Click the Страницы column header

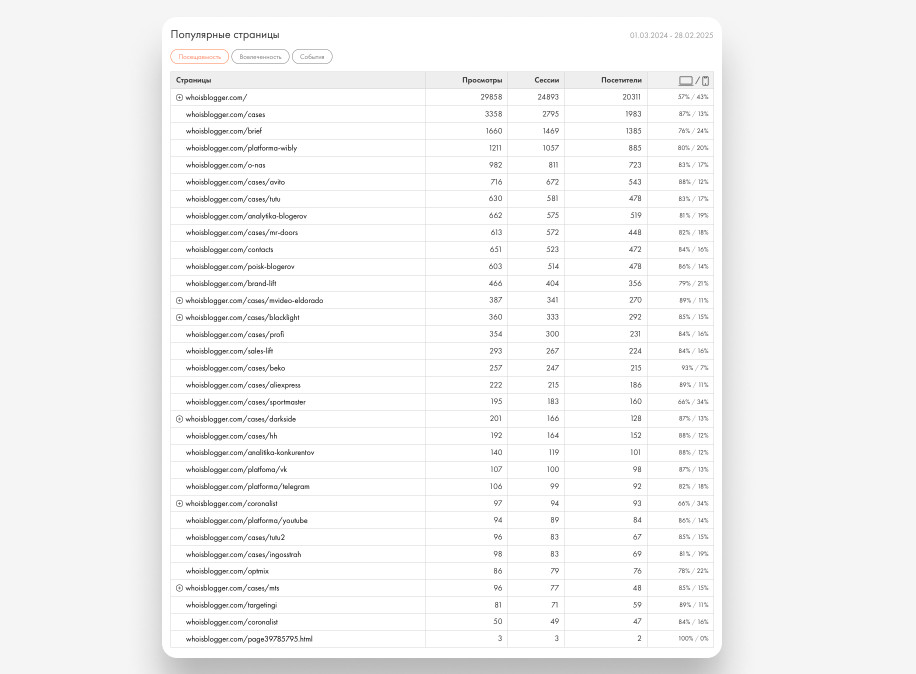(194, 80)
